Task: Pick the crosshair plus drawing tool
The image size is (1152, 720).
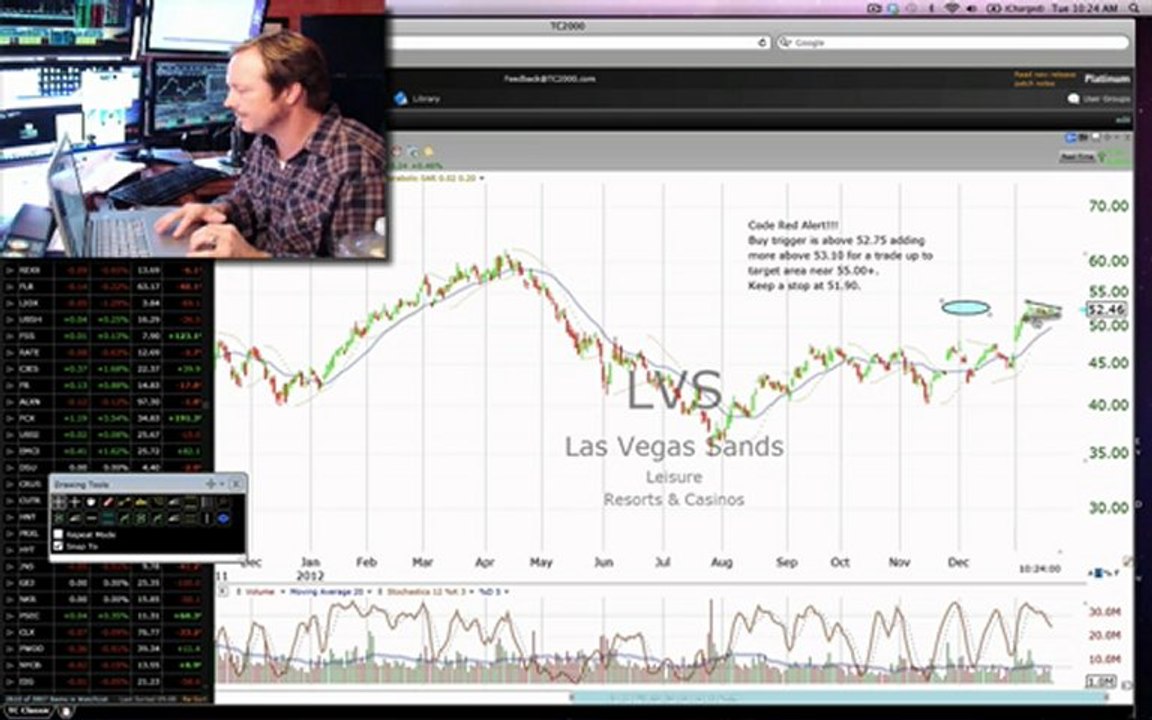Action: point(74,503)
